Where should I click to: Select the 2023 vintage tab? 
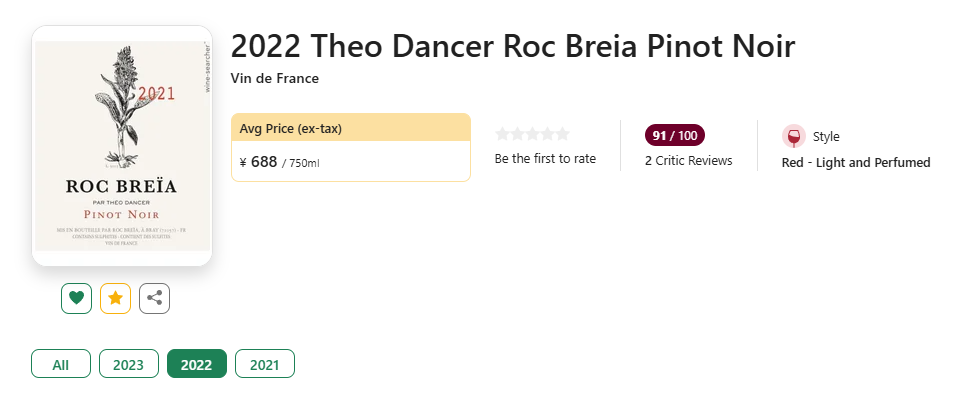pos(129,364)
